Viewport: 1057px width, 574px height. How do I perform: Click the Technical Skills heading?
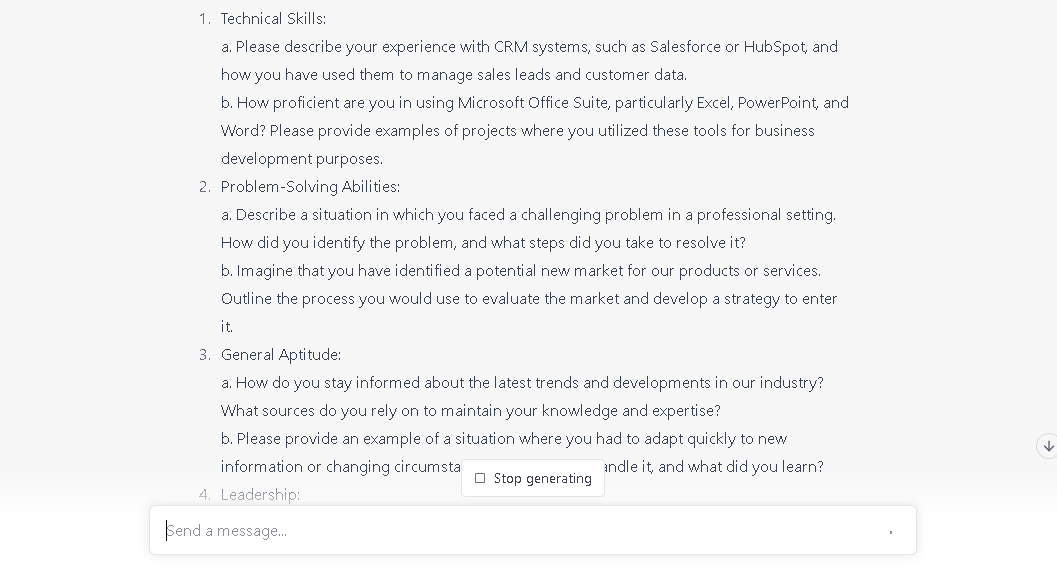click(x=273, y=19)
